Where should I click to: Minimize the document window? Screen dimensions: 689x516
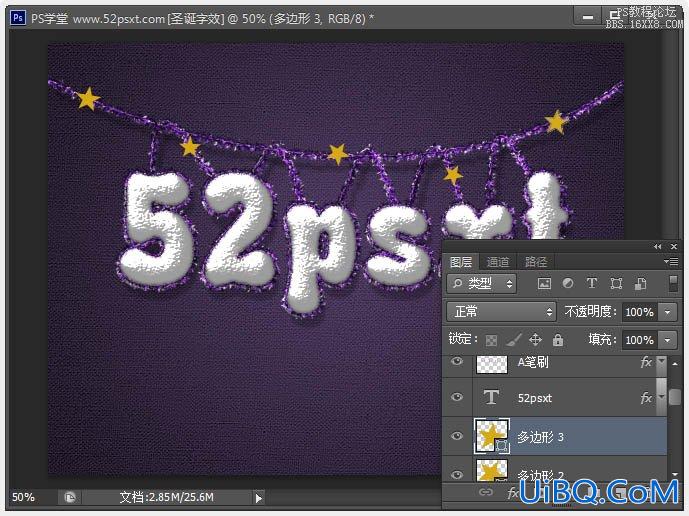[x=587, y=18]
